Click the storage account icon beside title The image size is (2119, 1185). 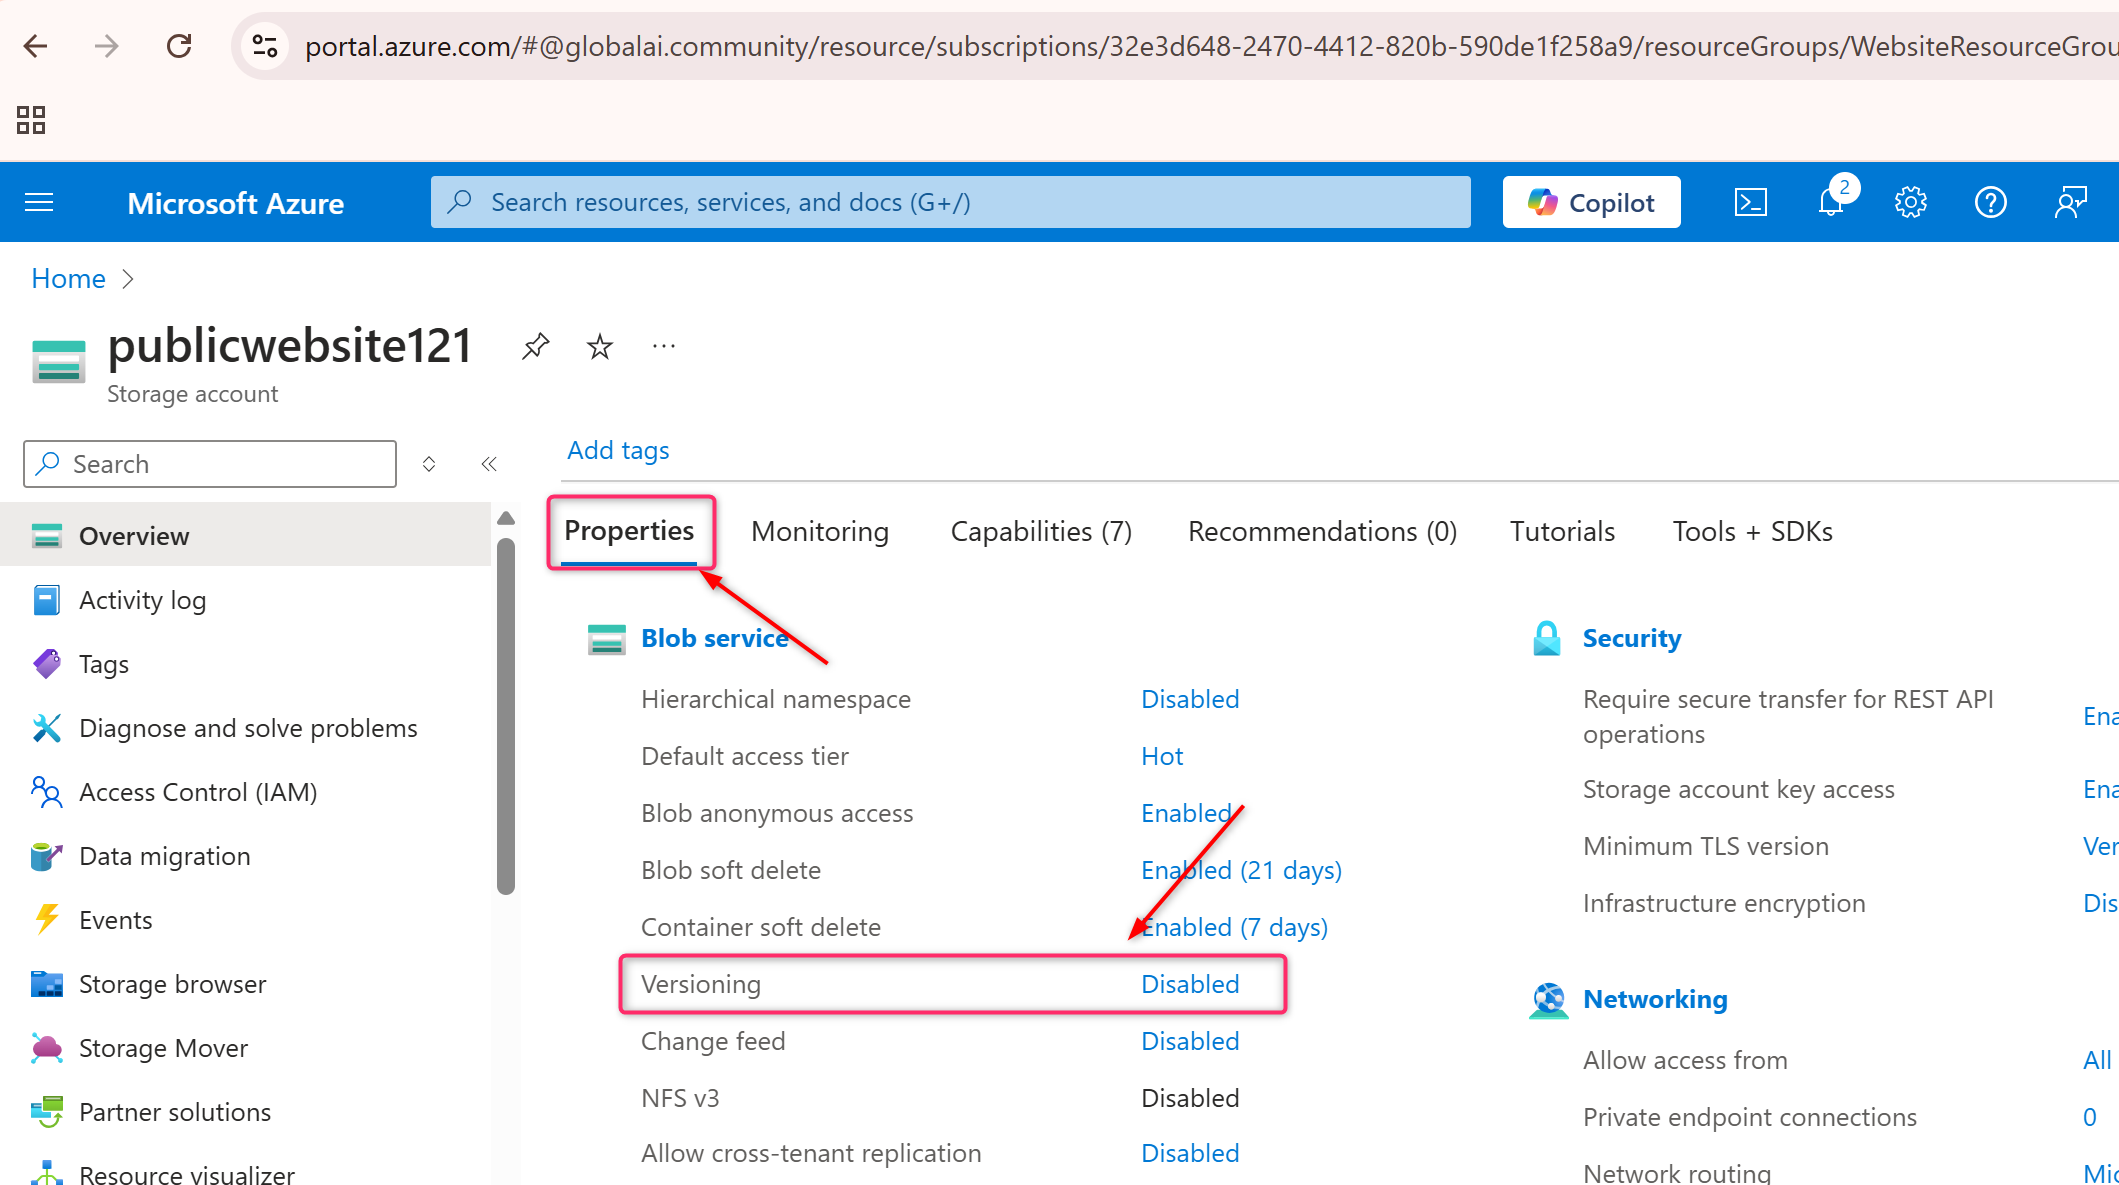(x=59, y=362)
